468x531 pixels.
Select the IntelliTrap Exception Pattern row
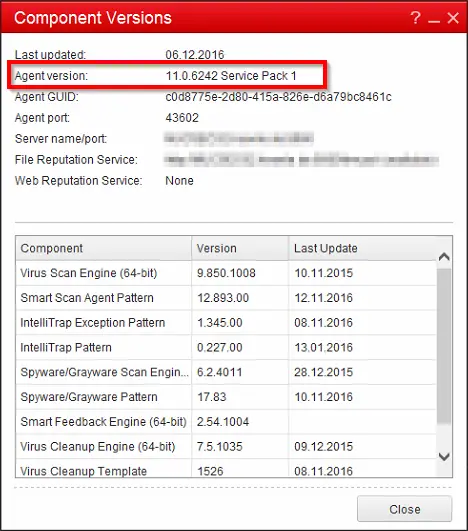226,322
